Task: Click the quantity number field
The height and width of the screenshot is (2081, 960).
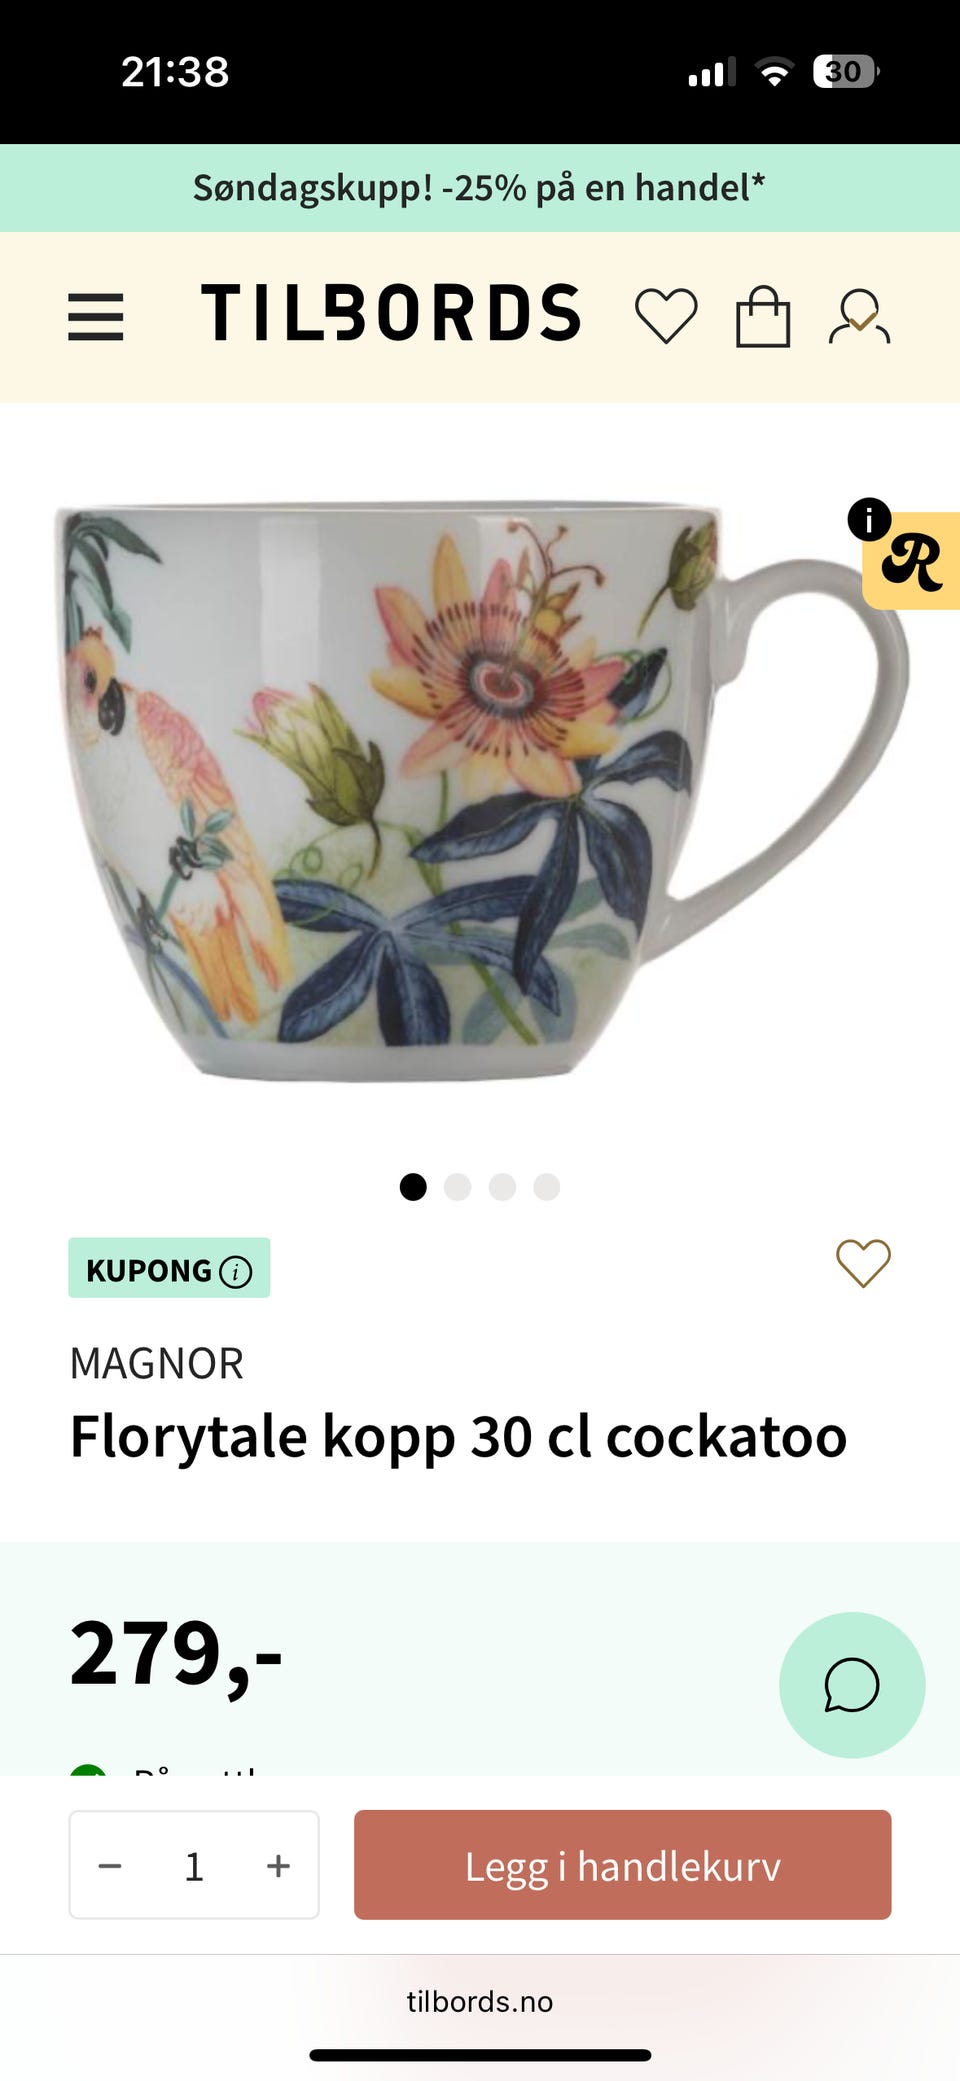Action: pos(194,1865)
